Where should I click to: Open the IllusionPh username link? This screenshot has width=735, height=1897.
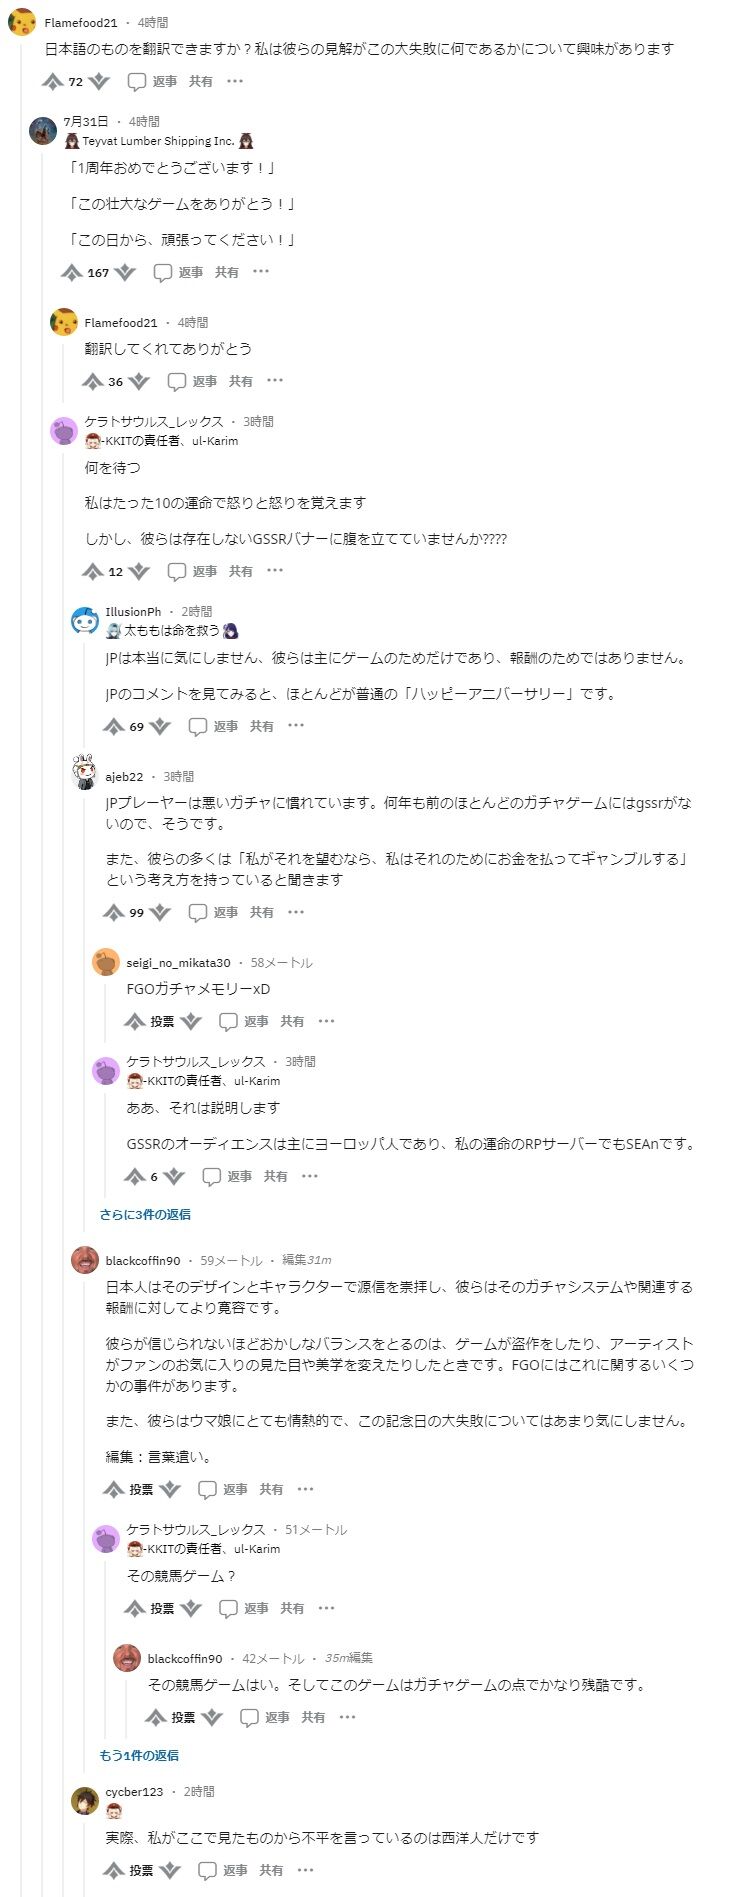click(133, 612)
